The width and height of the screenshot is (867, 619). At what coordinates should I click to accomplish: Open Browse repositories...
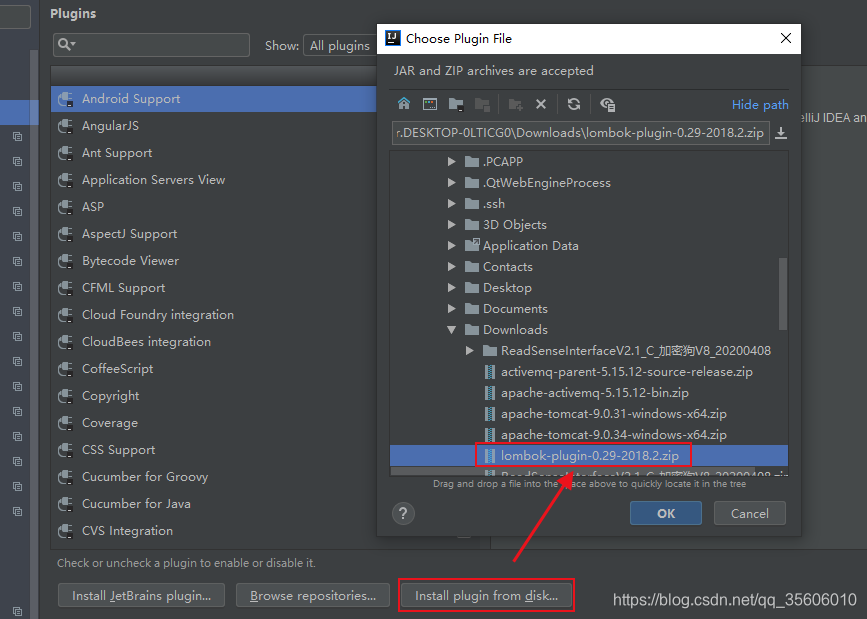pos(313,595)
